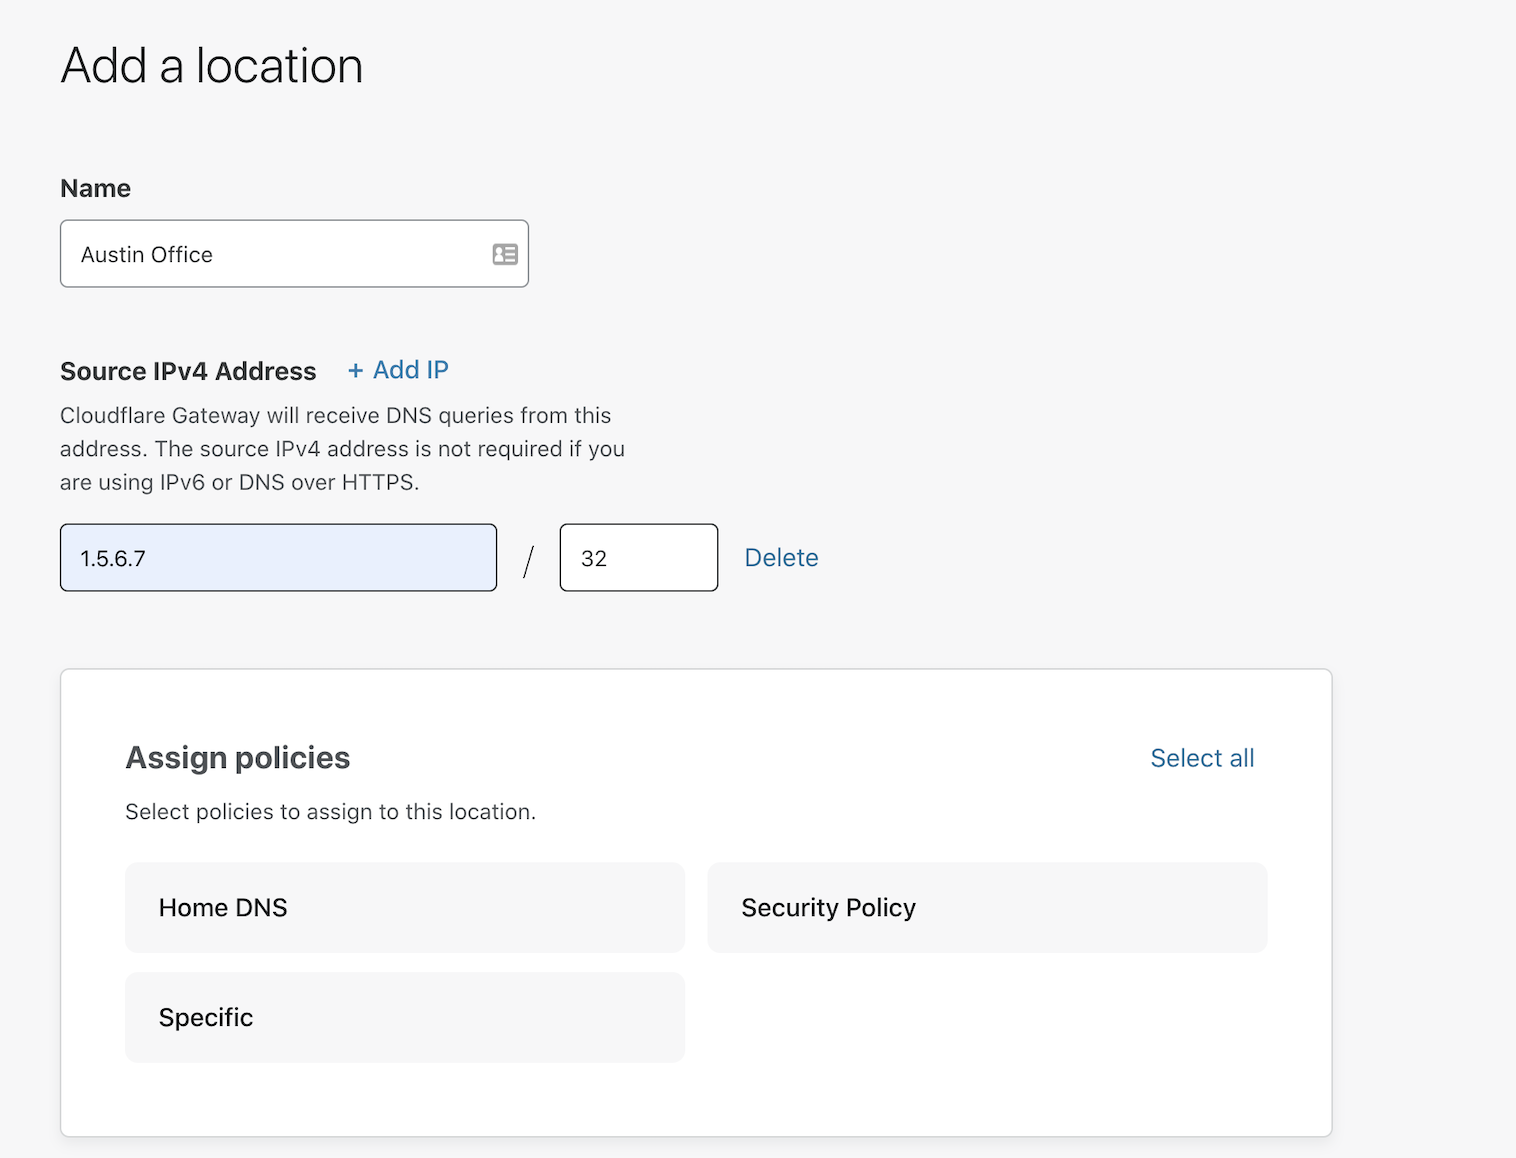Image resolution: width=1516 pixels, height=1158 pixels.
Task: Edit the subnet prefix field showing 32
Action: coord(638,558)
